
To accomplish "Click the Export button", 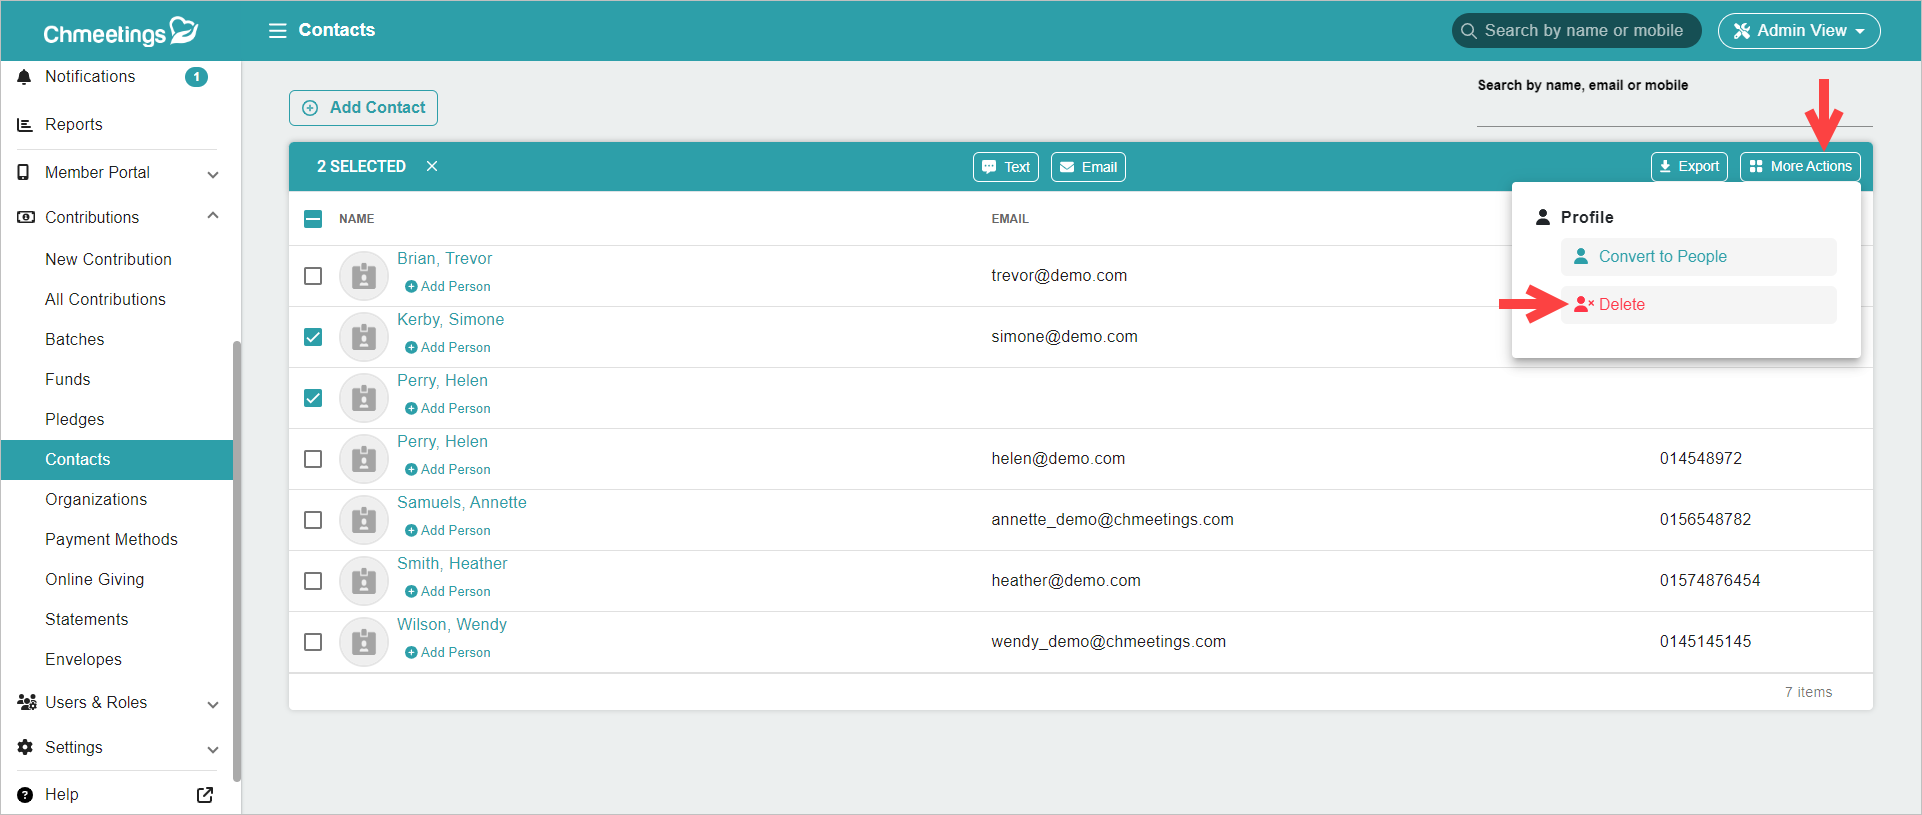I will (1688, 167).
